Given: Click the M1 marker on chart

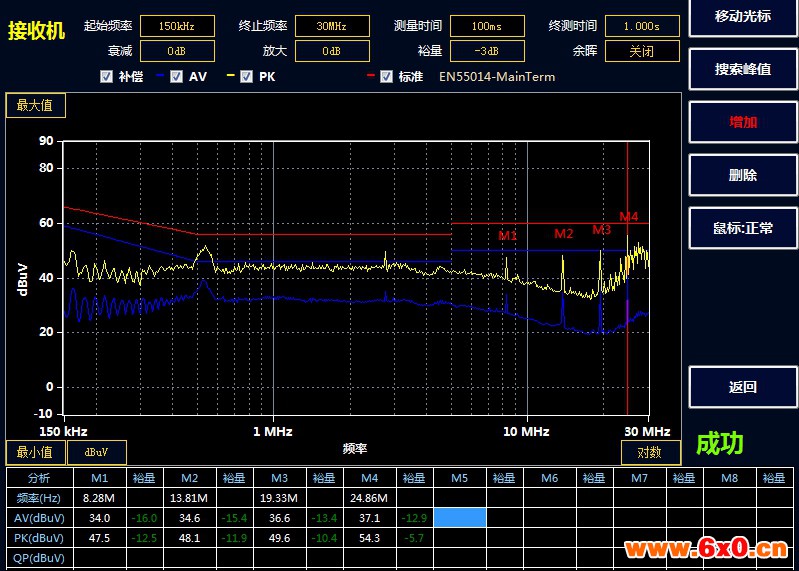Looking at the screenshot, I should coord(508,235).
